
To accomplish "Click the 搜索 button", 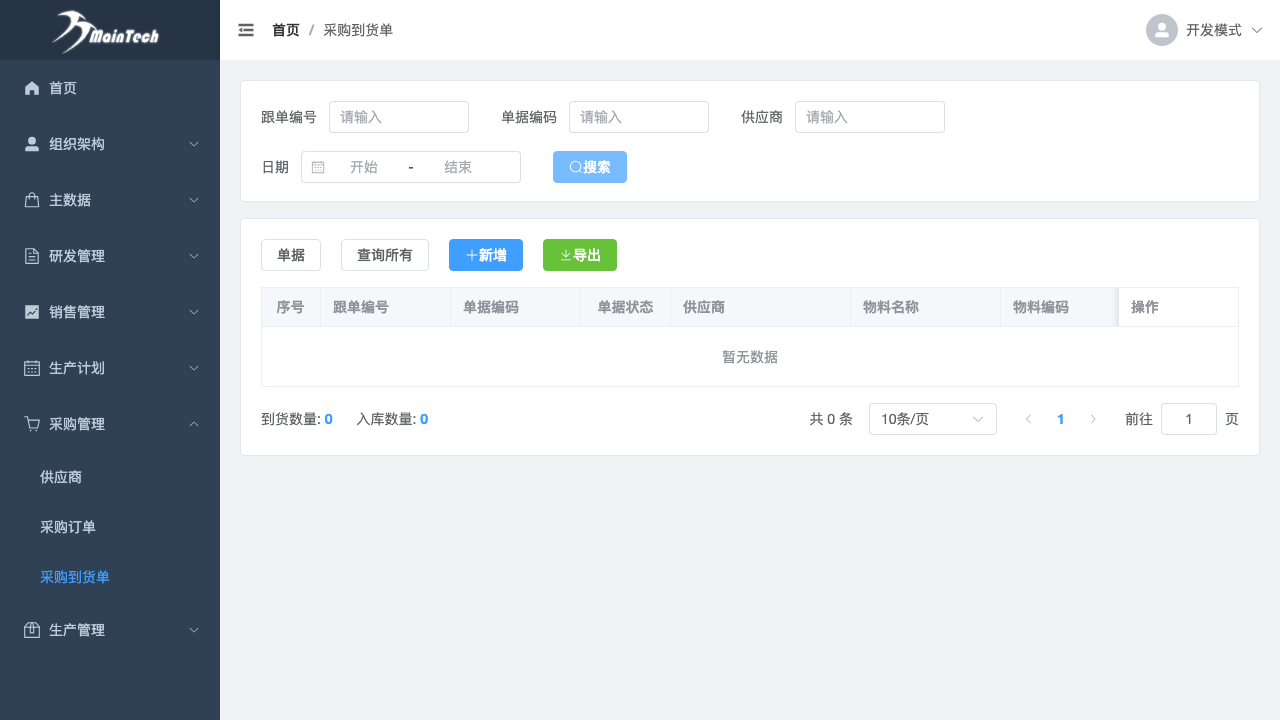I will pyautogui.click(x=589, y=167).
